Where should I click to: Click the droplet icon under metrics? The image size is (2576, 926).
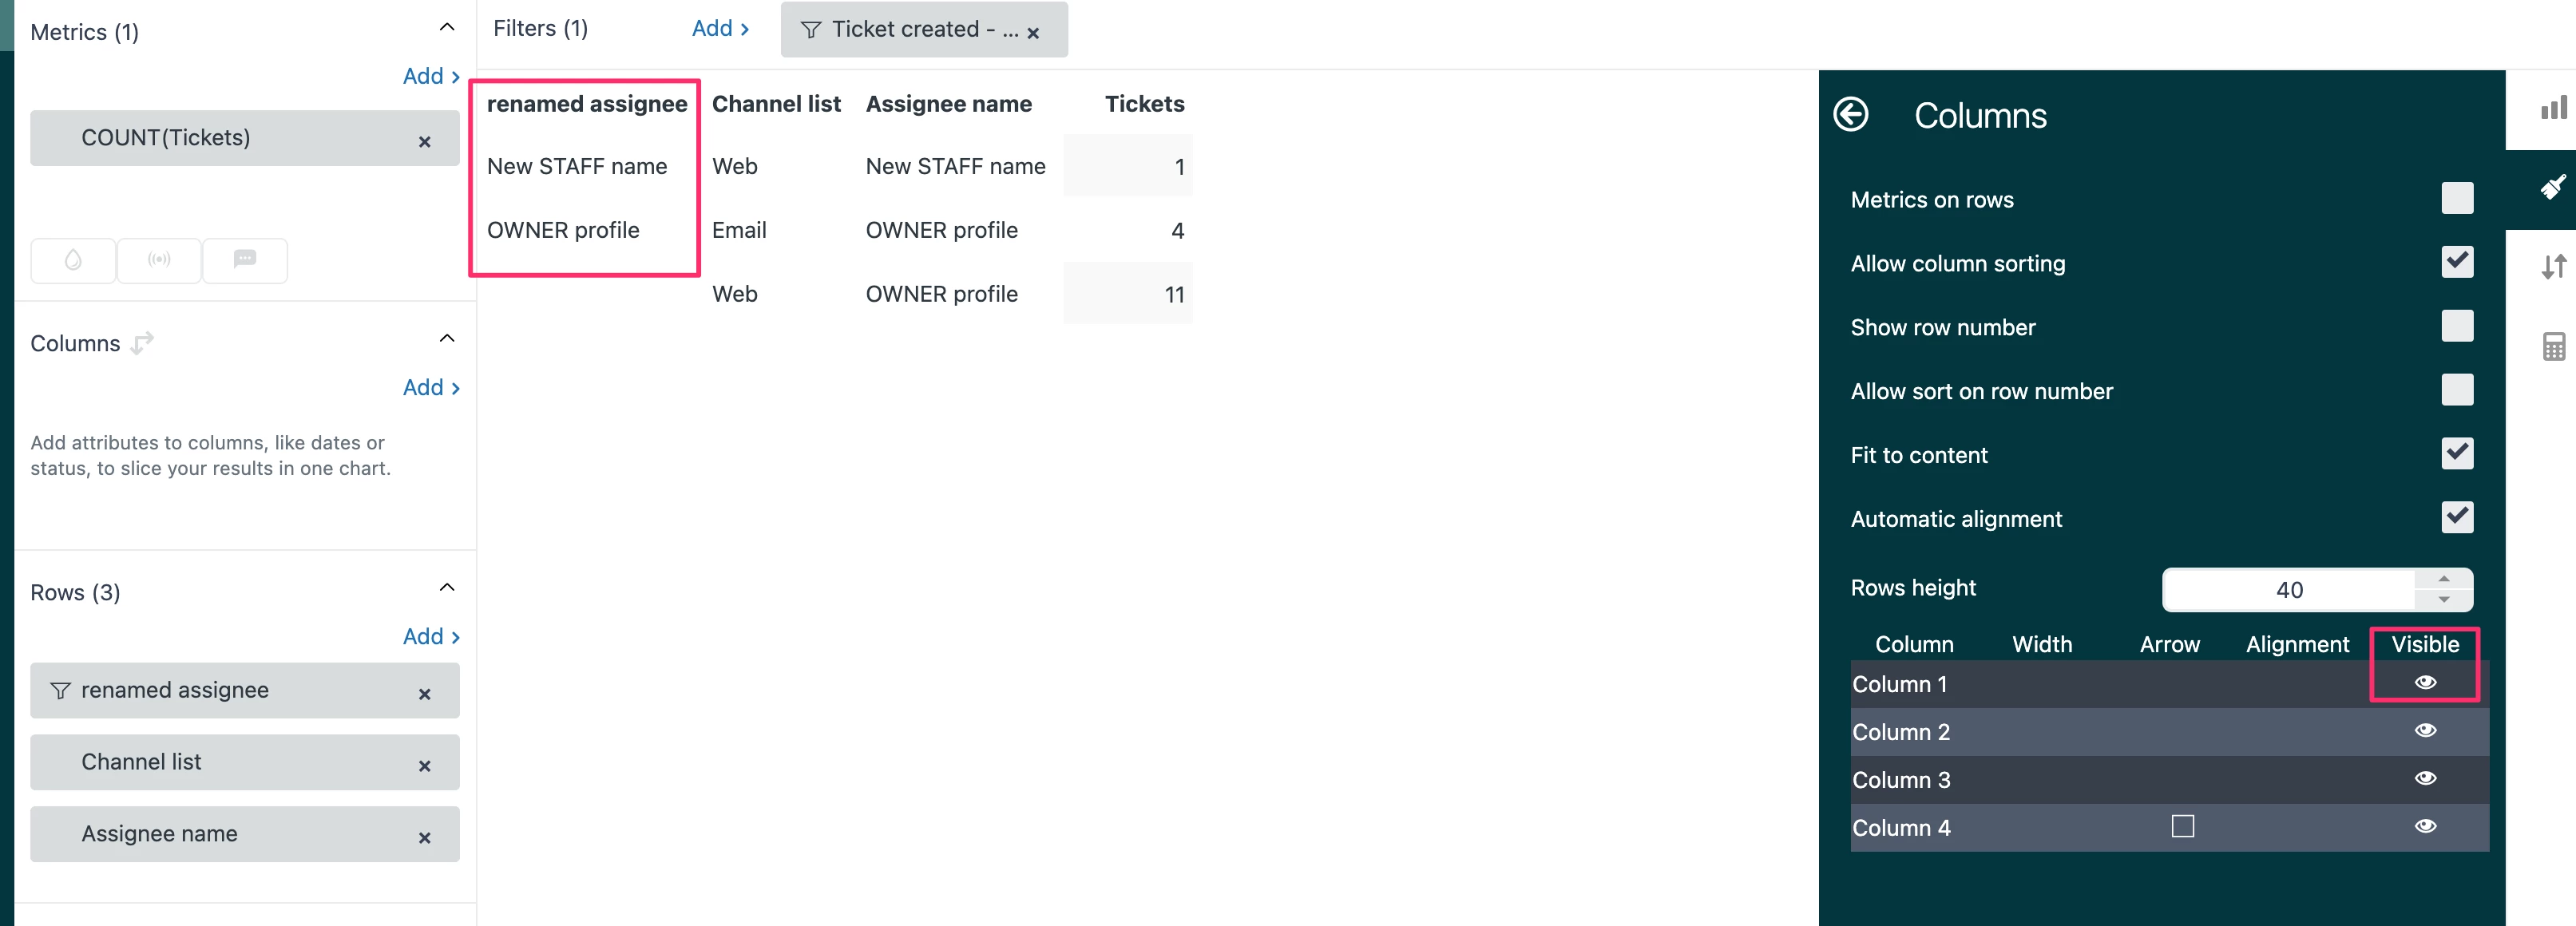pyautogui.click(x=73, y=260)
